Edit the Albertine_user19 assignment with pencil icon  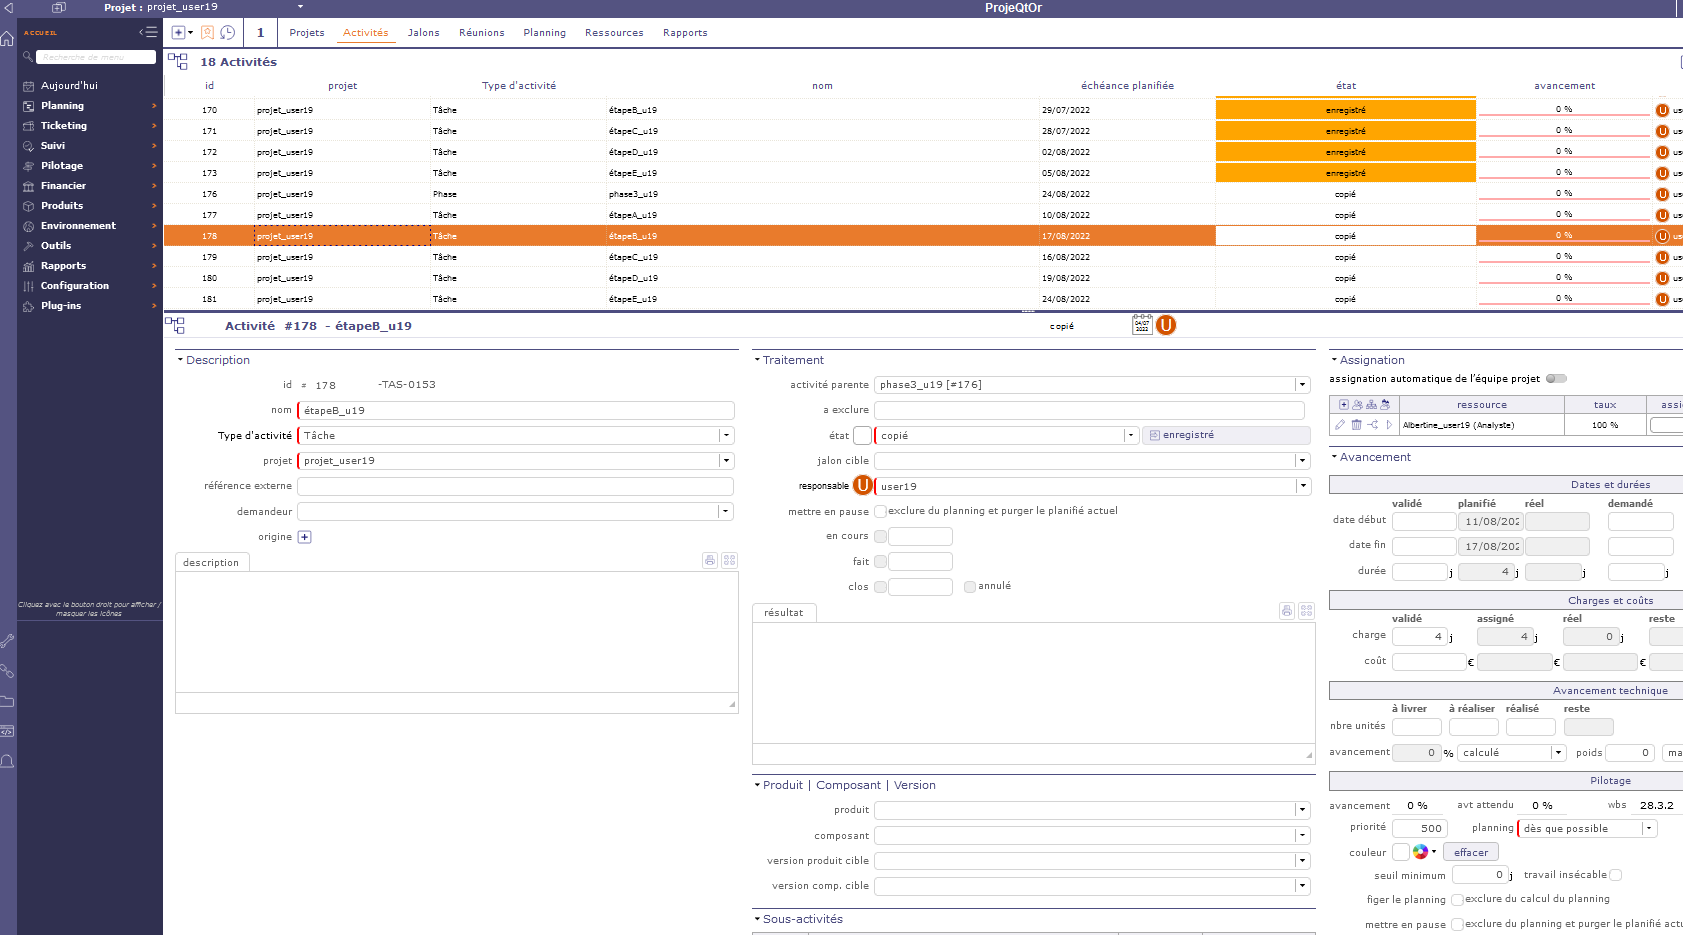tap(1340, 425)
